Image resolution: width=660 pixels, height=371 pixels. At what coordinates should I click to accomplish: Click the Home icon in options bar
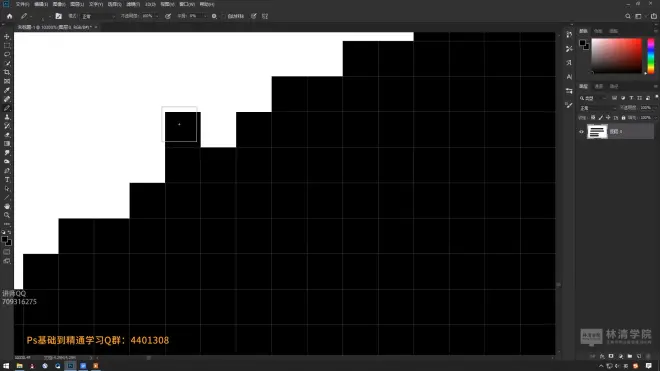point(10,16)
